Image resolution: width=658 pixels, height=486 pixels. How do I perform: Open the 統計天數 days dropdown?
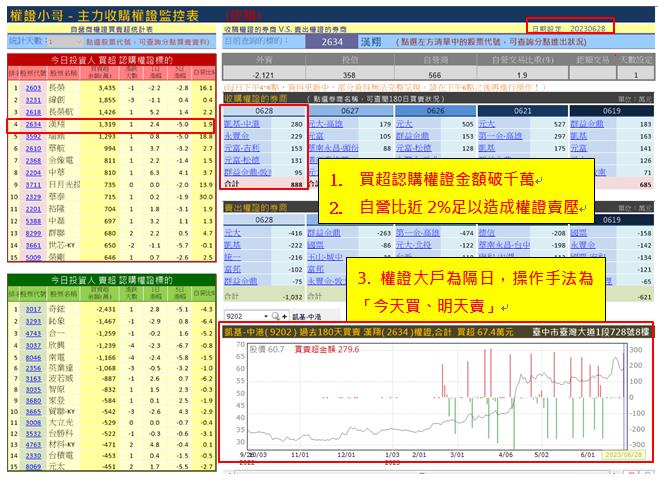pos(78,42)
